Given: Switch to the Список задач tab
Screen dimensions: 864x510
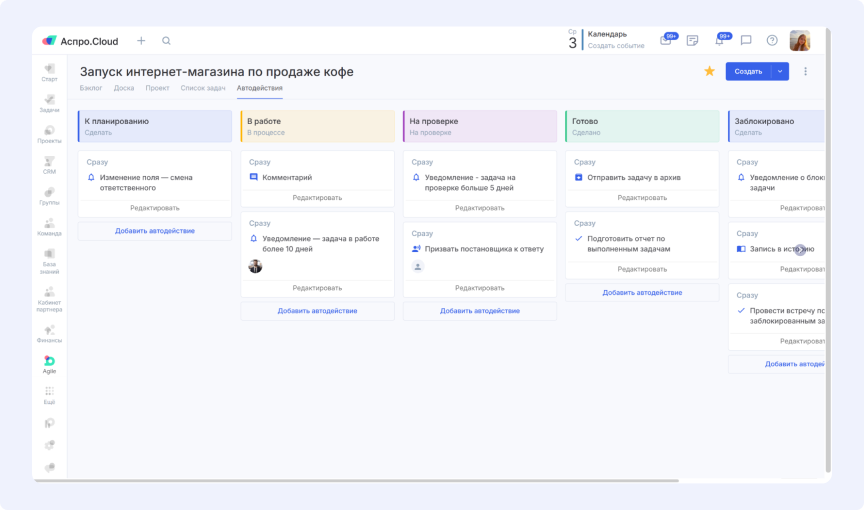Looking at the screenshot, I should tap(203, 88).
